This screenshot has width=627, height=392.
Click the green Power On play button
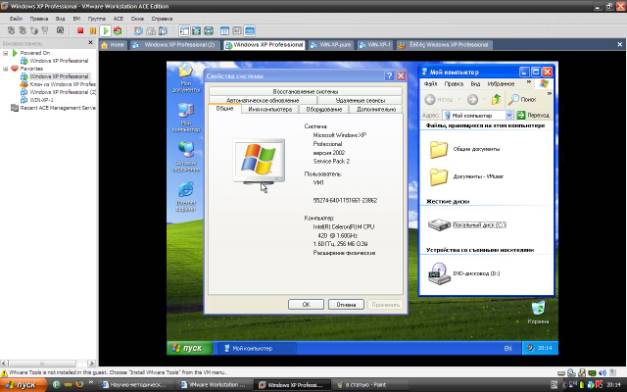pyautogui.click(x=105, y=30)
